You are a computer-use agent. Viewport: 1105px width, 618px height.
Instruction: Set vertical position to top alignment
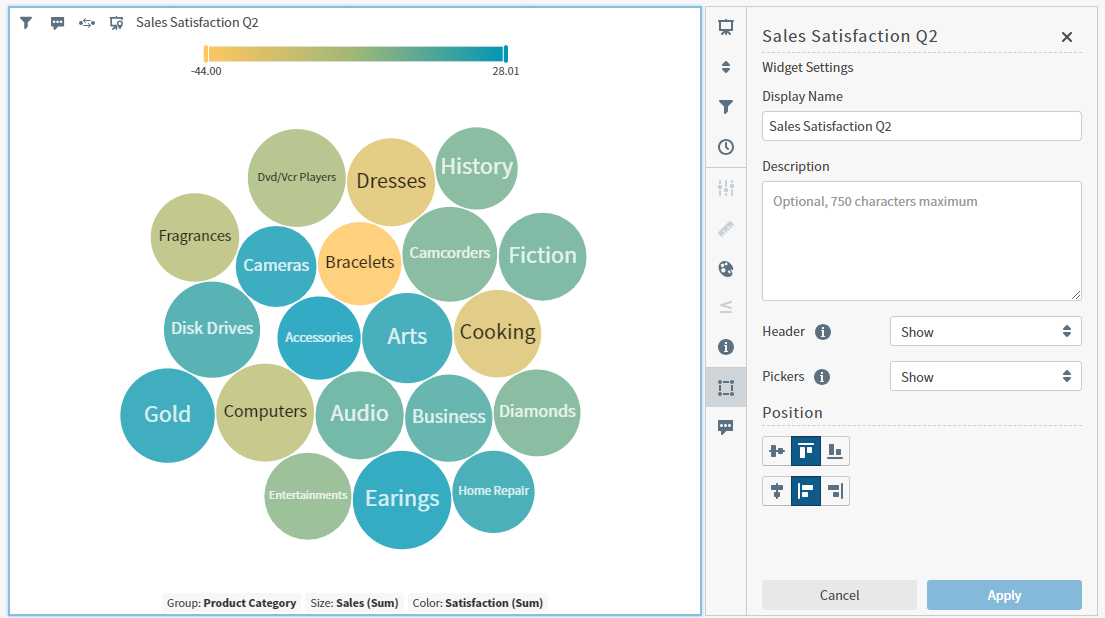point(805,451)
